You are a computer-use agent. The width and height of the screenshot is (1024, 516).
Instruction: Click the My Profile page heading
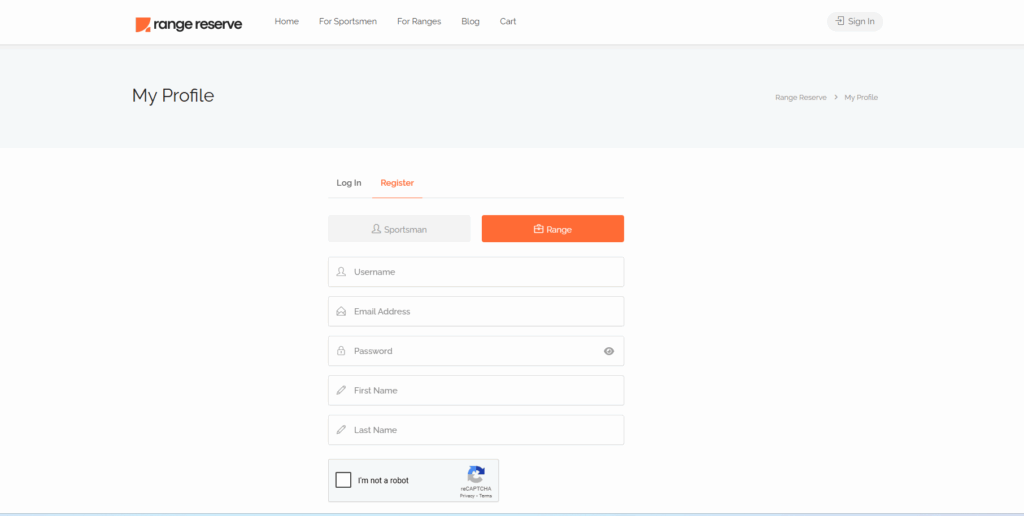[x=173, y=96]
